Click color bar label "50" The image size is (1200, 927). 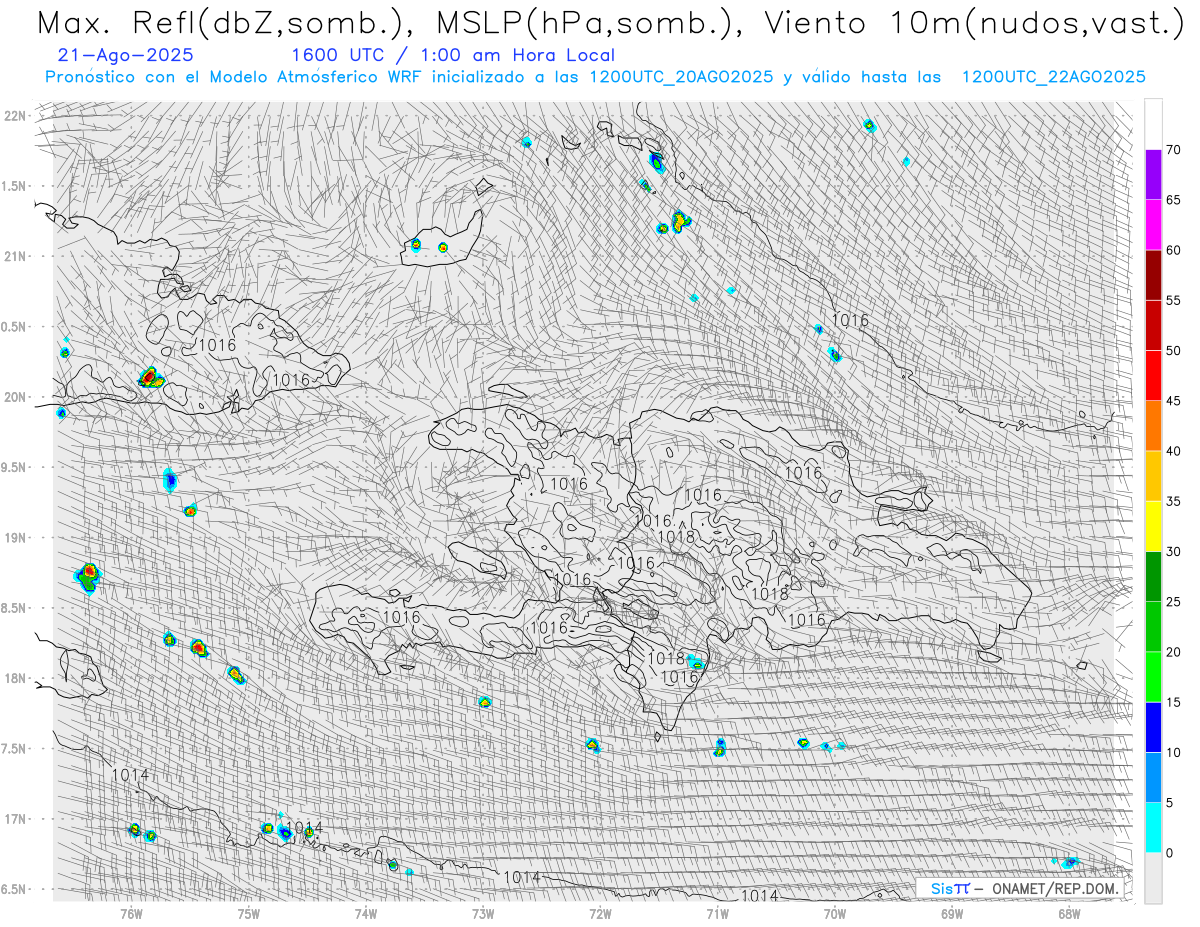pos(1173,351)
